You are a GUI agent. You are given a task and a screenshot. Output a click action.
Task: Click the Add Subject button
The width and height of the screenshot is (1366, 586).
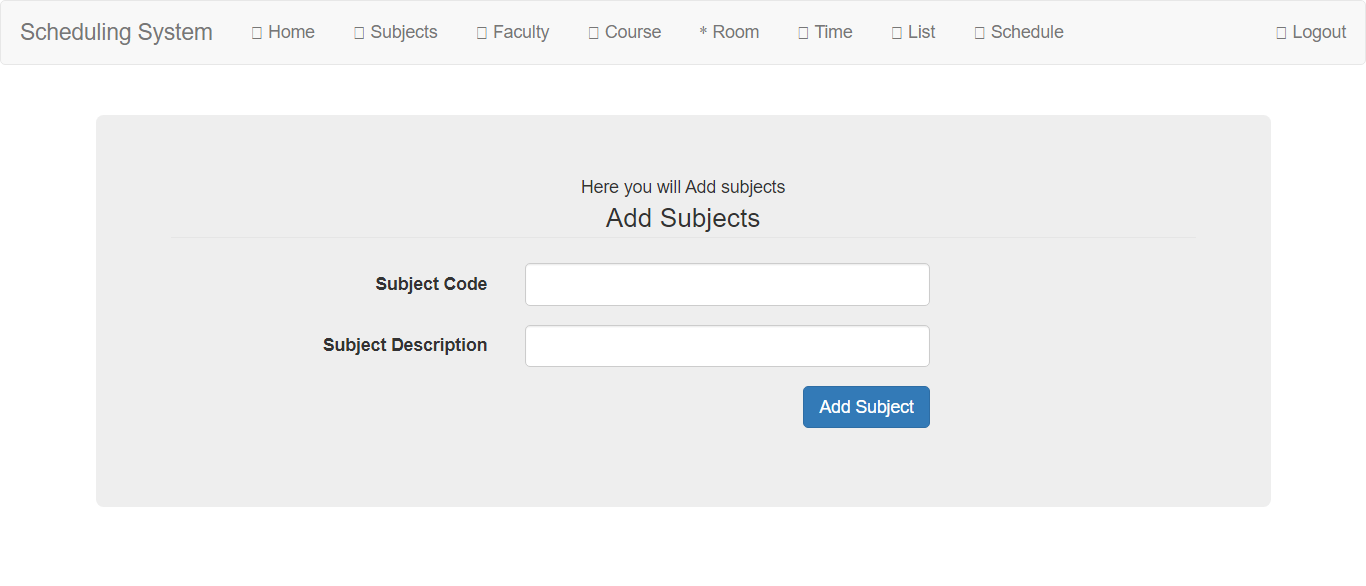coord(866,407)
